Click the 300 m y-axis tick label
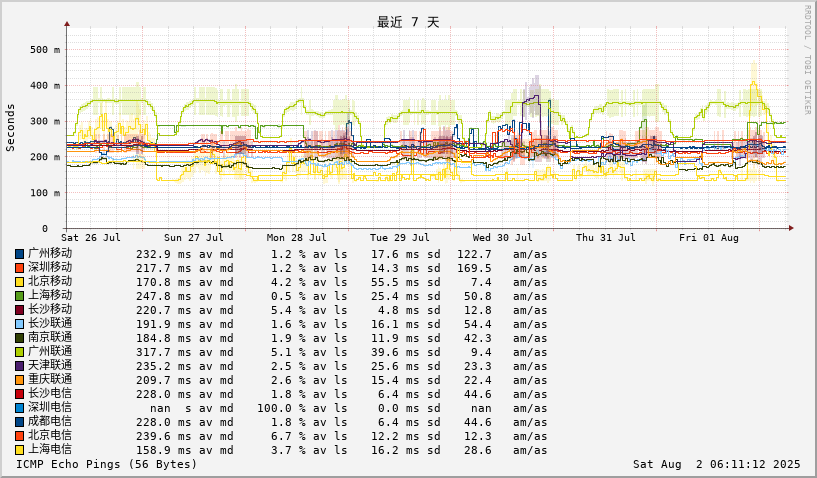 pyautogui.click(x=45, y=121)
